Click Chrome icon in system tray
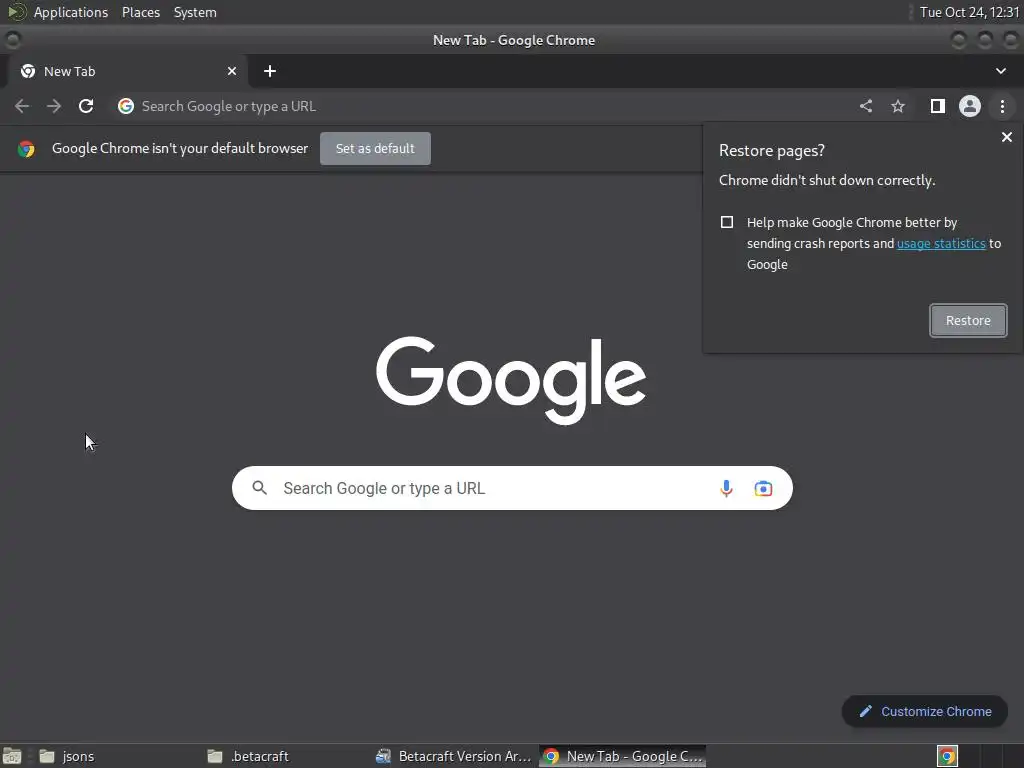Viewport: 1024px width, 768px height. coord(947,756)
